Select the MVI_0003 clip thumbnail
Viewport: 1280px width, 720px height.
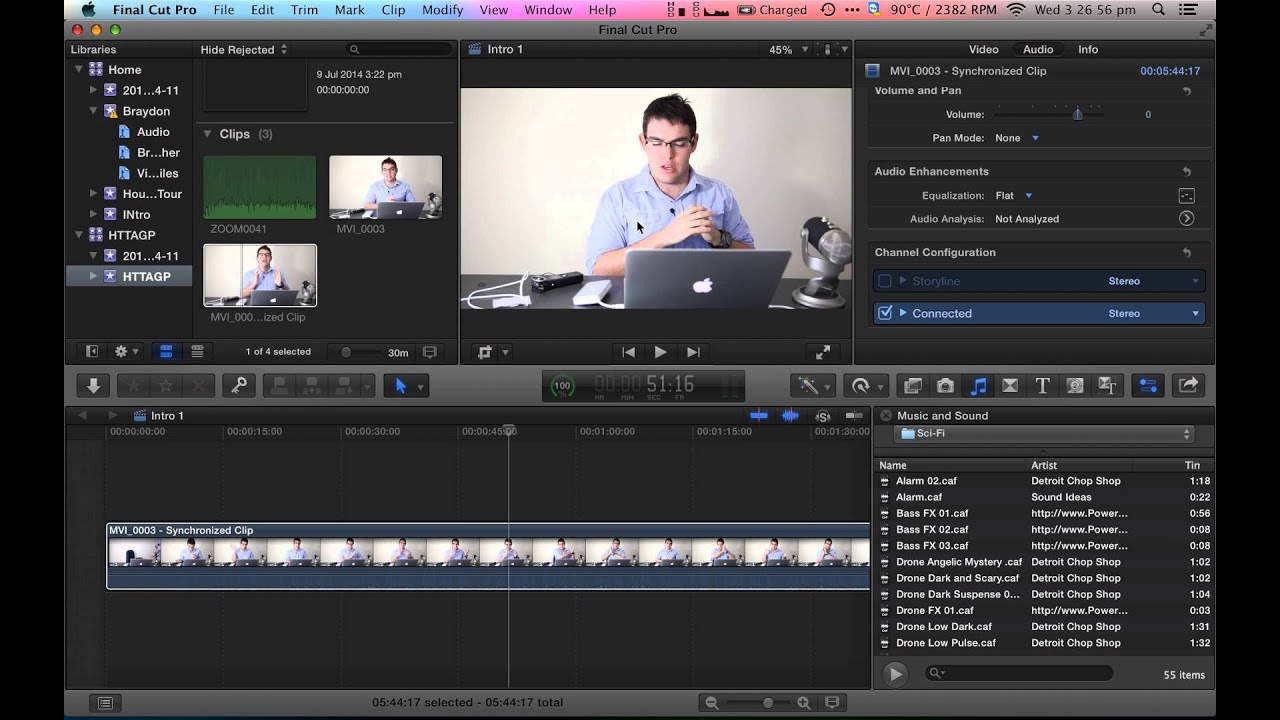pos(385,187)
